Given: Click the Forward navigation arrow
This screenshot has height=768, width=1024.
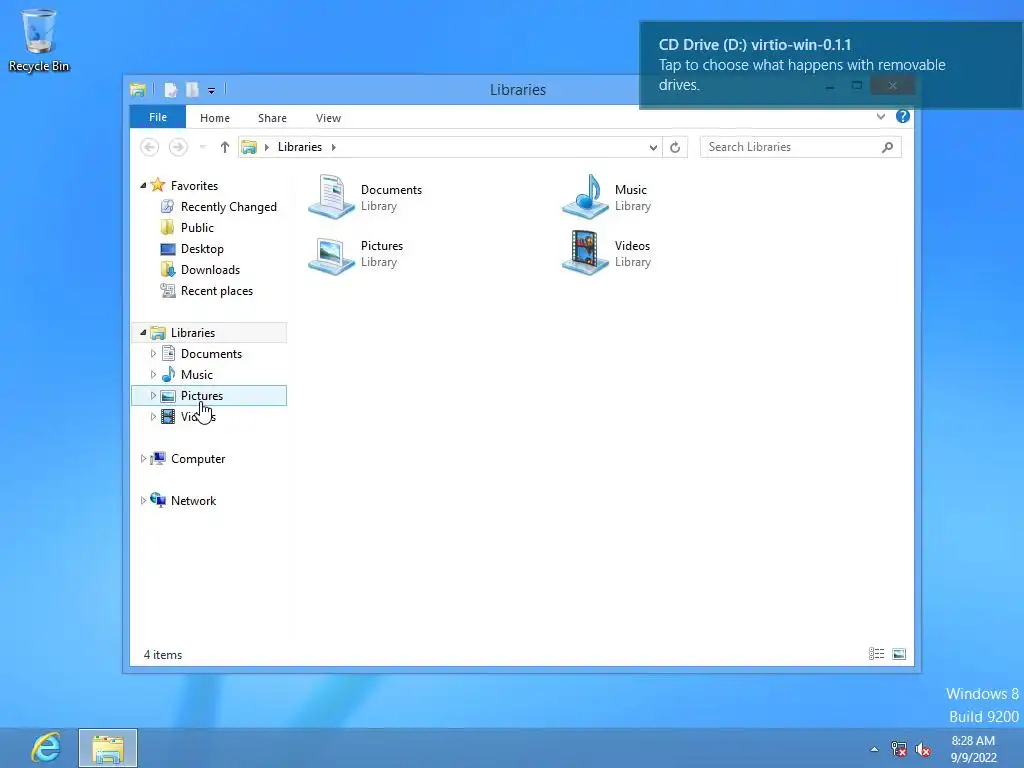Looking at the screenshot, I should [x=178, y=147].
